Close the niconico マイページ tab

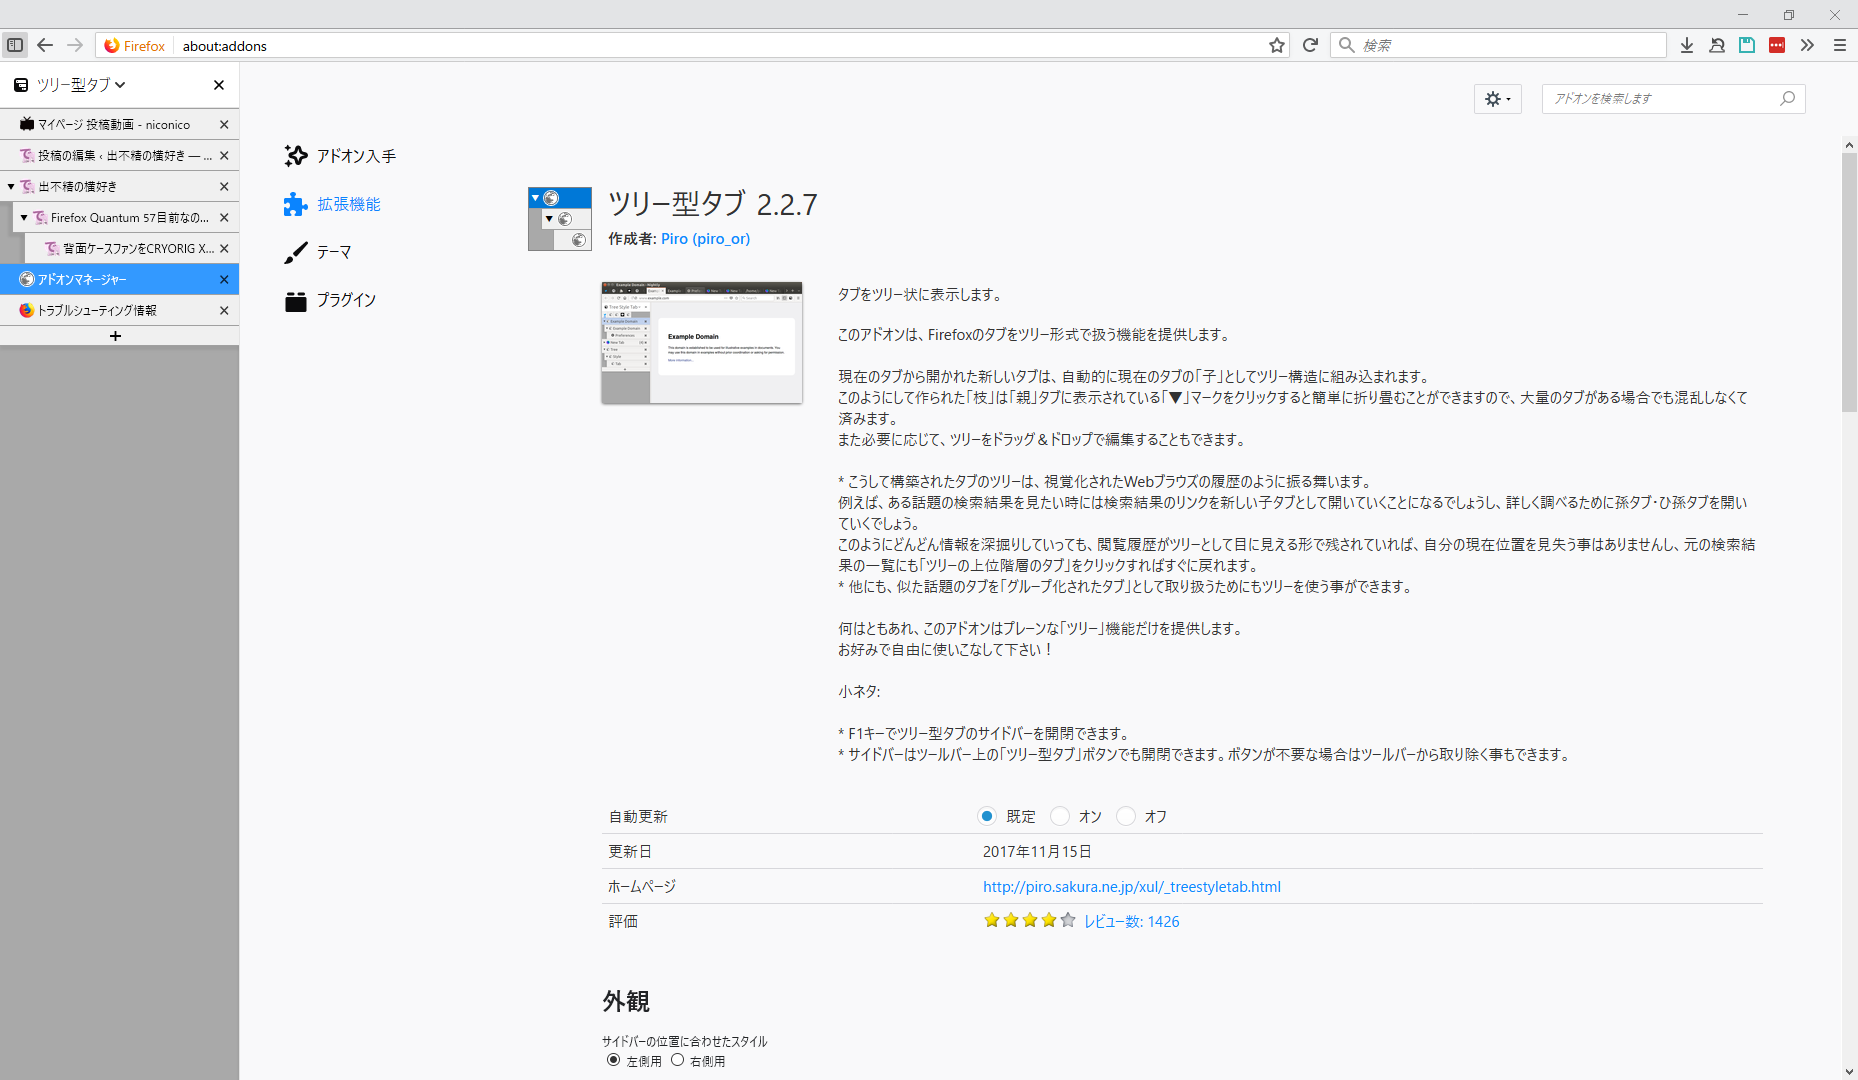(x=224, y=125)
